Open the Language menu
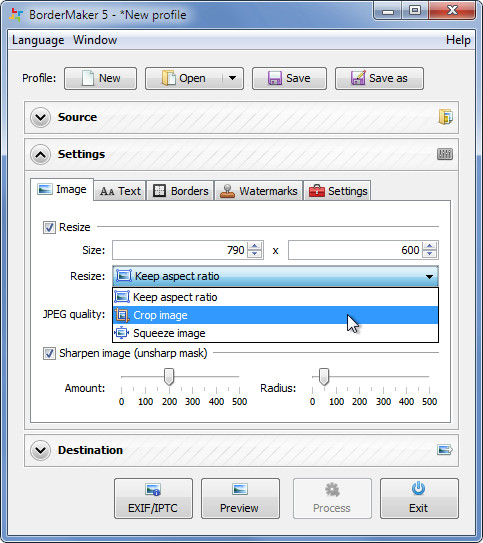The width and height of the screenshot is (483, 543). [38, 40]
